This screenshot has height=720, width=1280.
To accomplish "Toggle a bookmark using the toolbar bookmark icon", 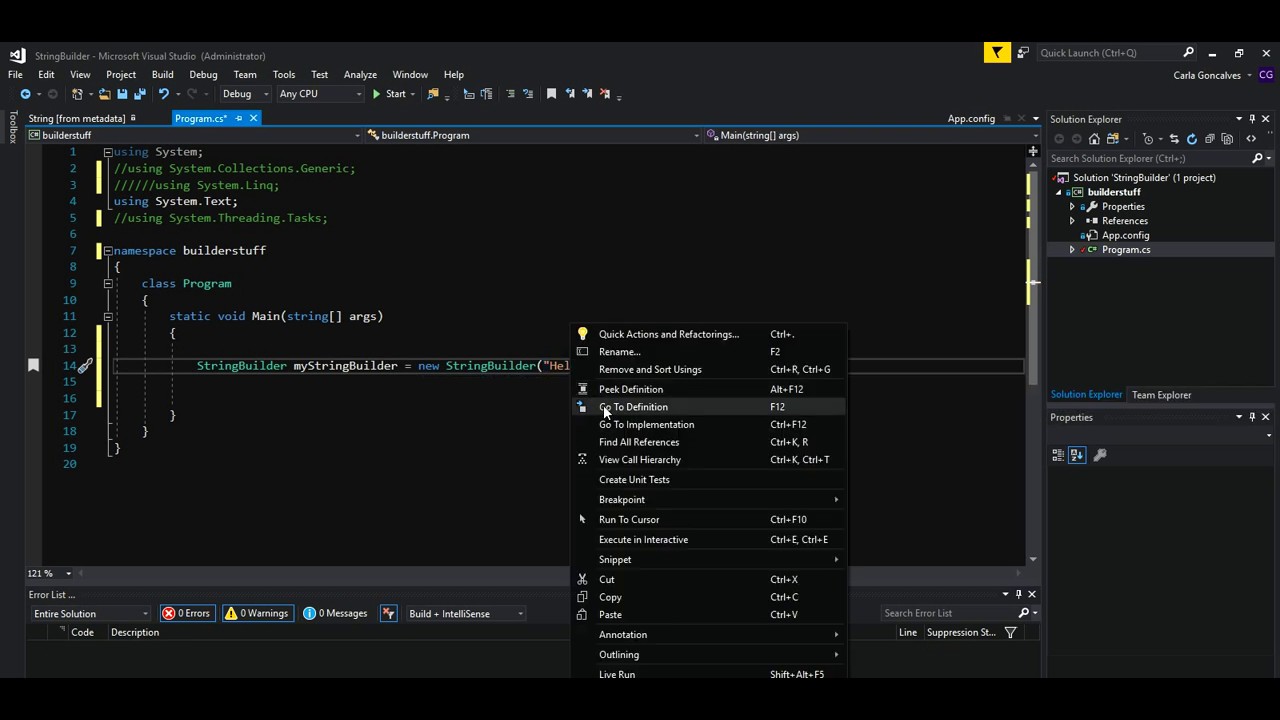I will [551, 94].
